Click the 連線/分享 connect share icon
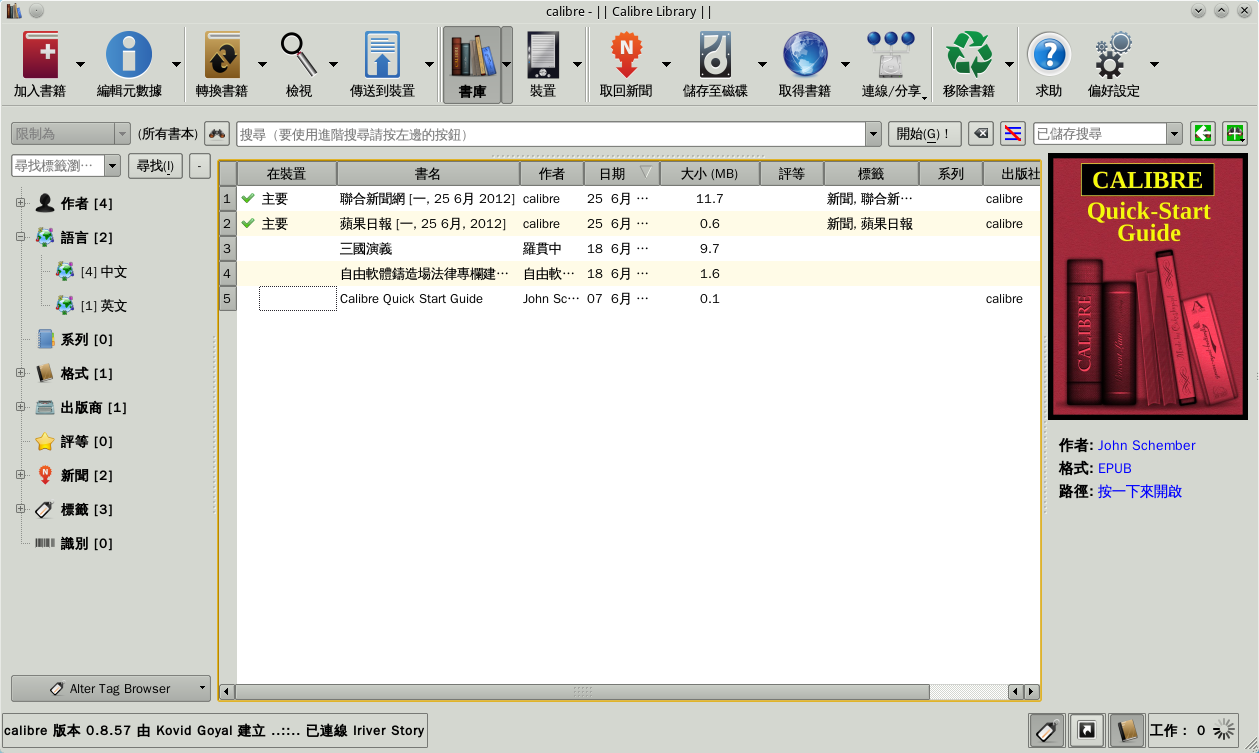1259x753 pixels. [890, 55]
